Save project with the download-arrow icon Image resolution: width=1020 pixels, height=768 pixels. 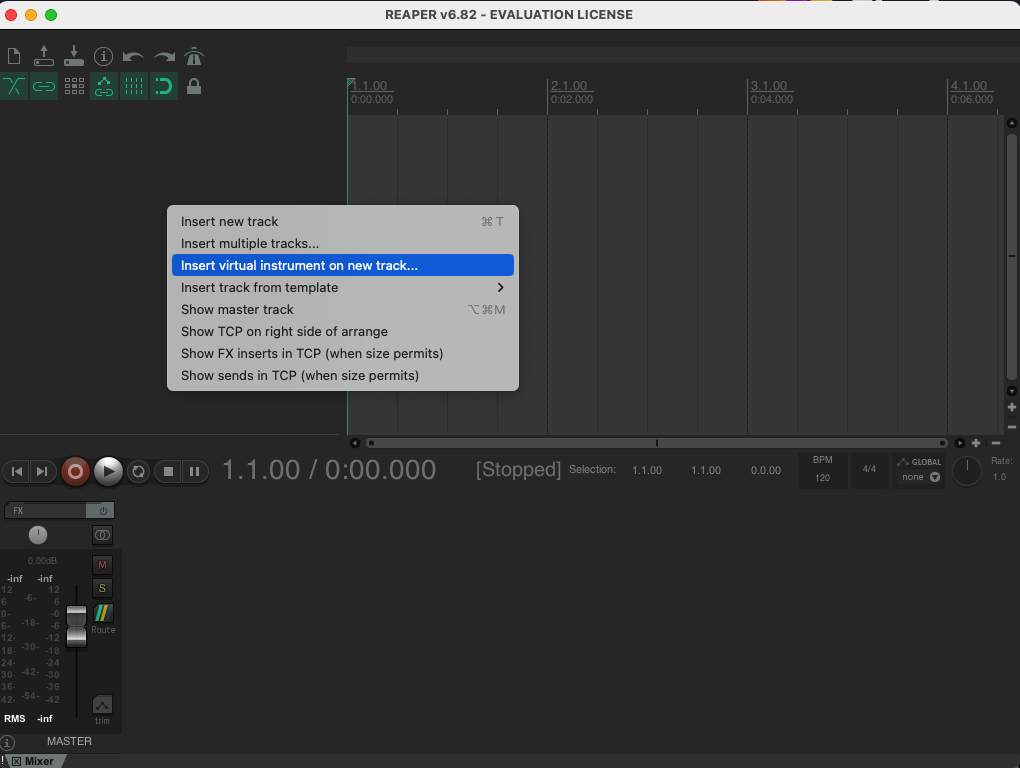pyautogui.click(x=74, y=56)
